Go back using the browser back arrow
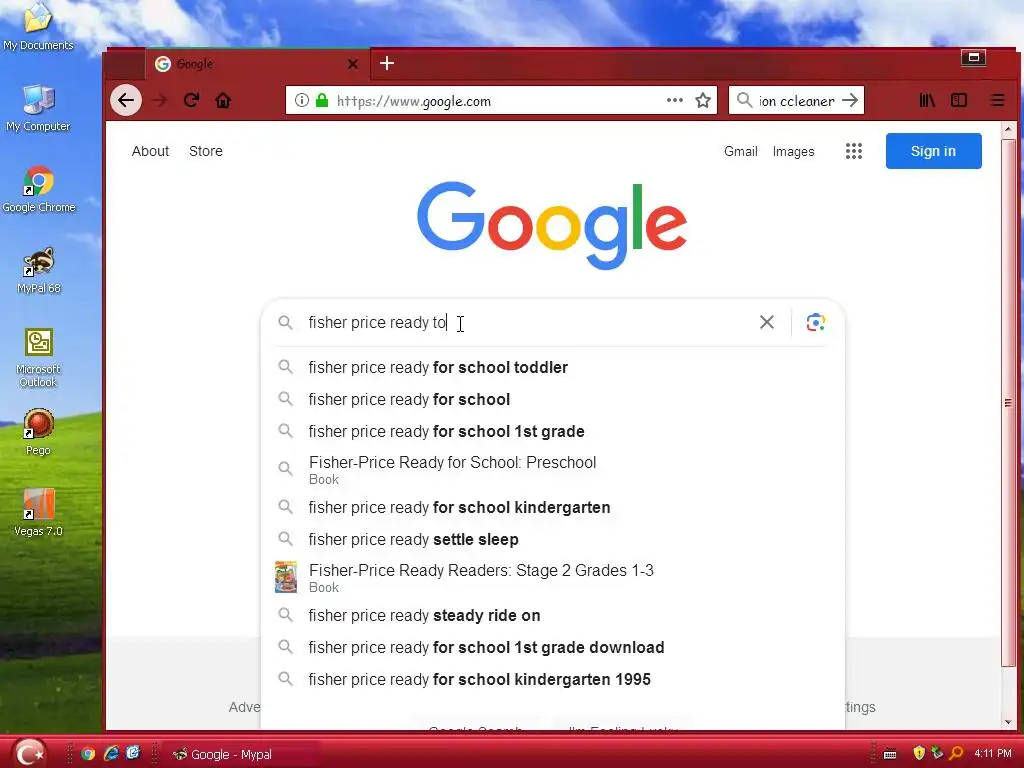The height and width of the screenshot is (768, 1024). click(x=126, y=101)
